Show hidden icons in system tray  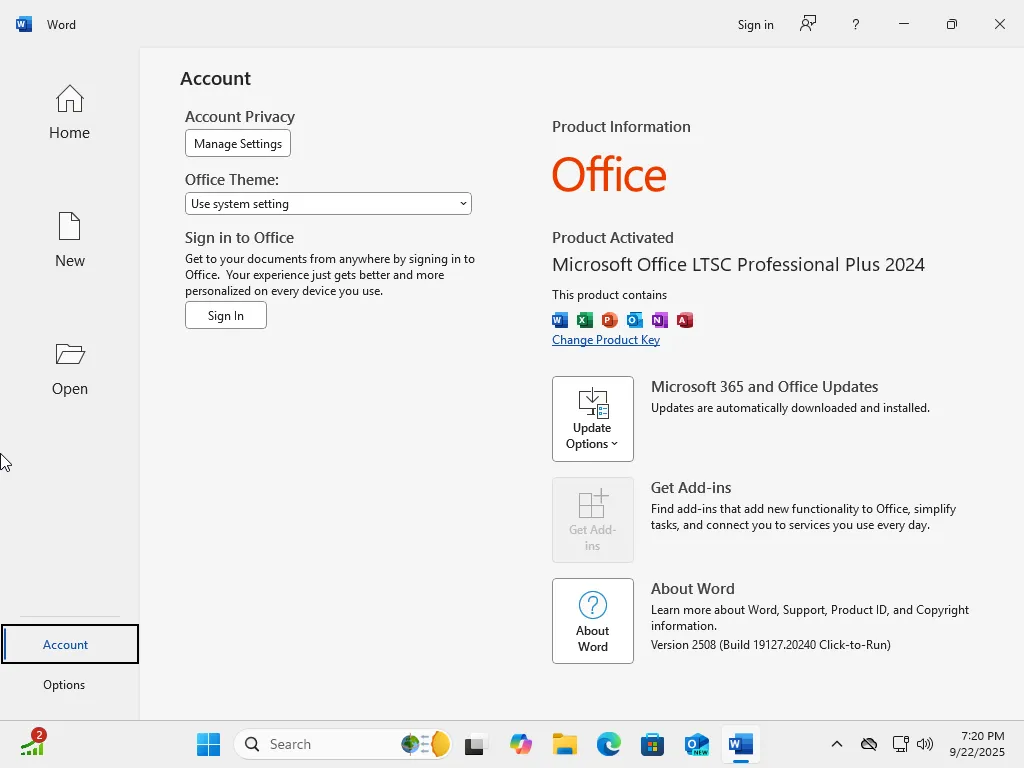837,744
